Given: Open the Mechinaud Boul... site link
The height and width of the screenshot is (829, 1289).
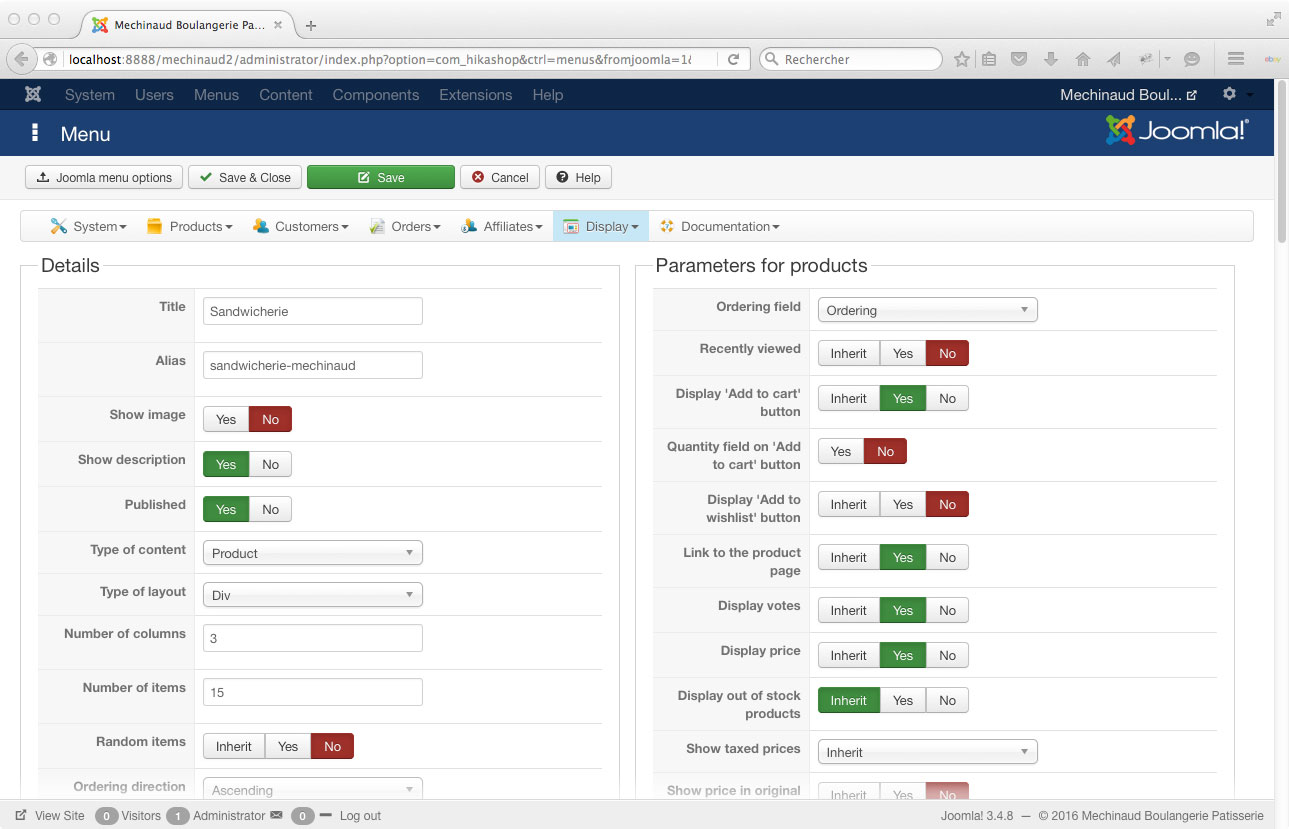Looking at the screenshot, I should pos(1128,95).
